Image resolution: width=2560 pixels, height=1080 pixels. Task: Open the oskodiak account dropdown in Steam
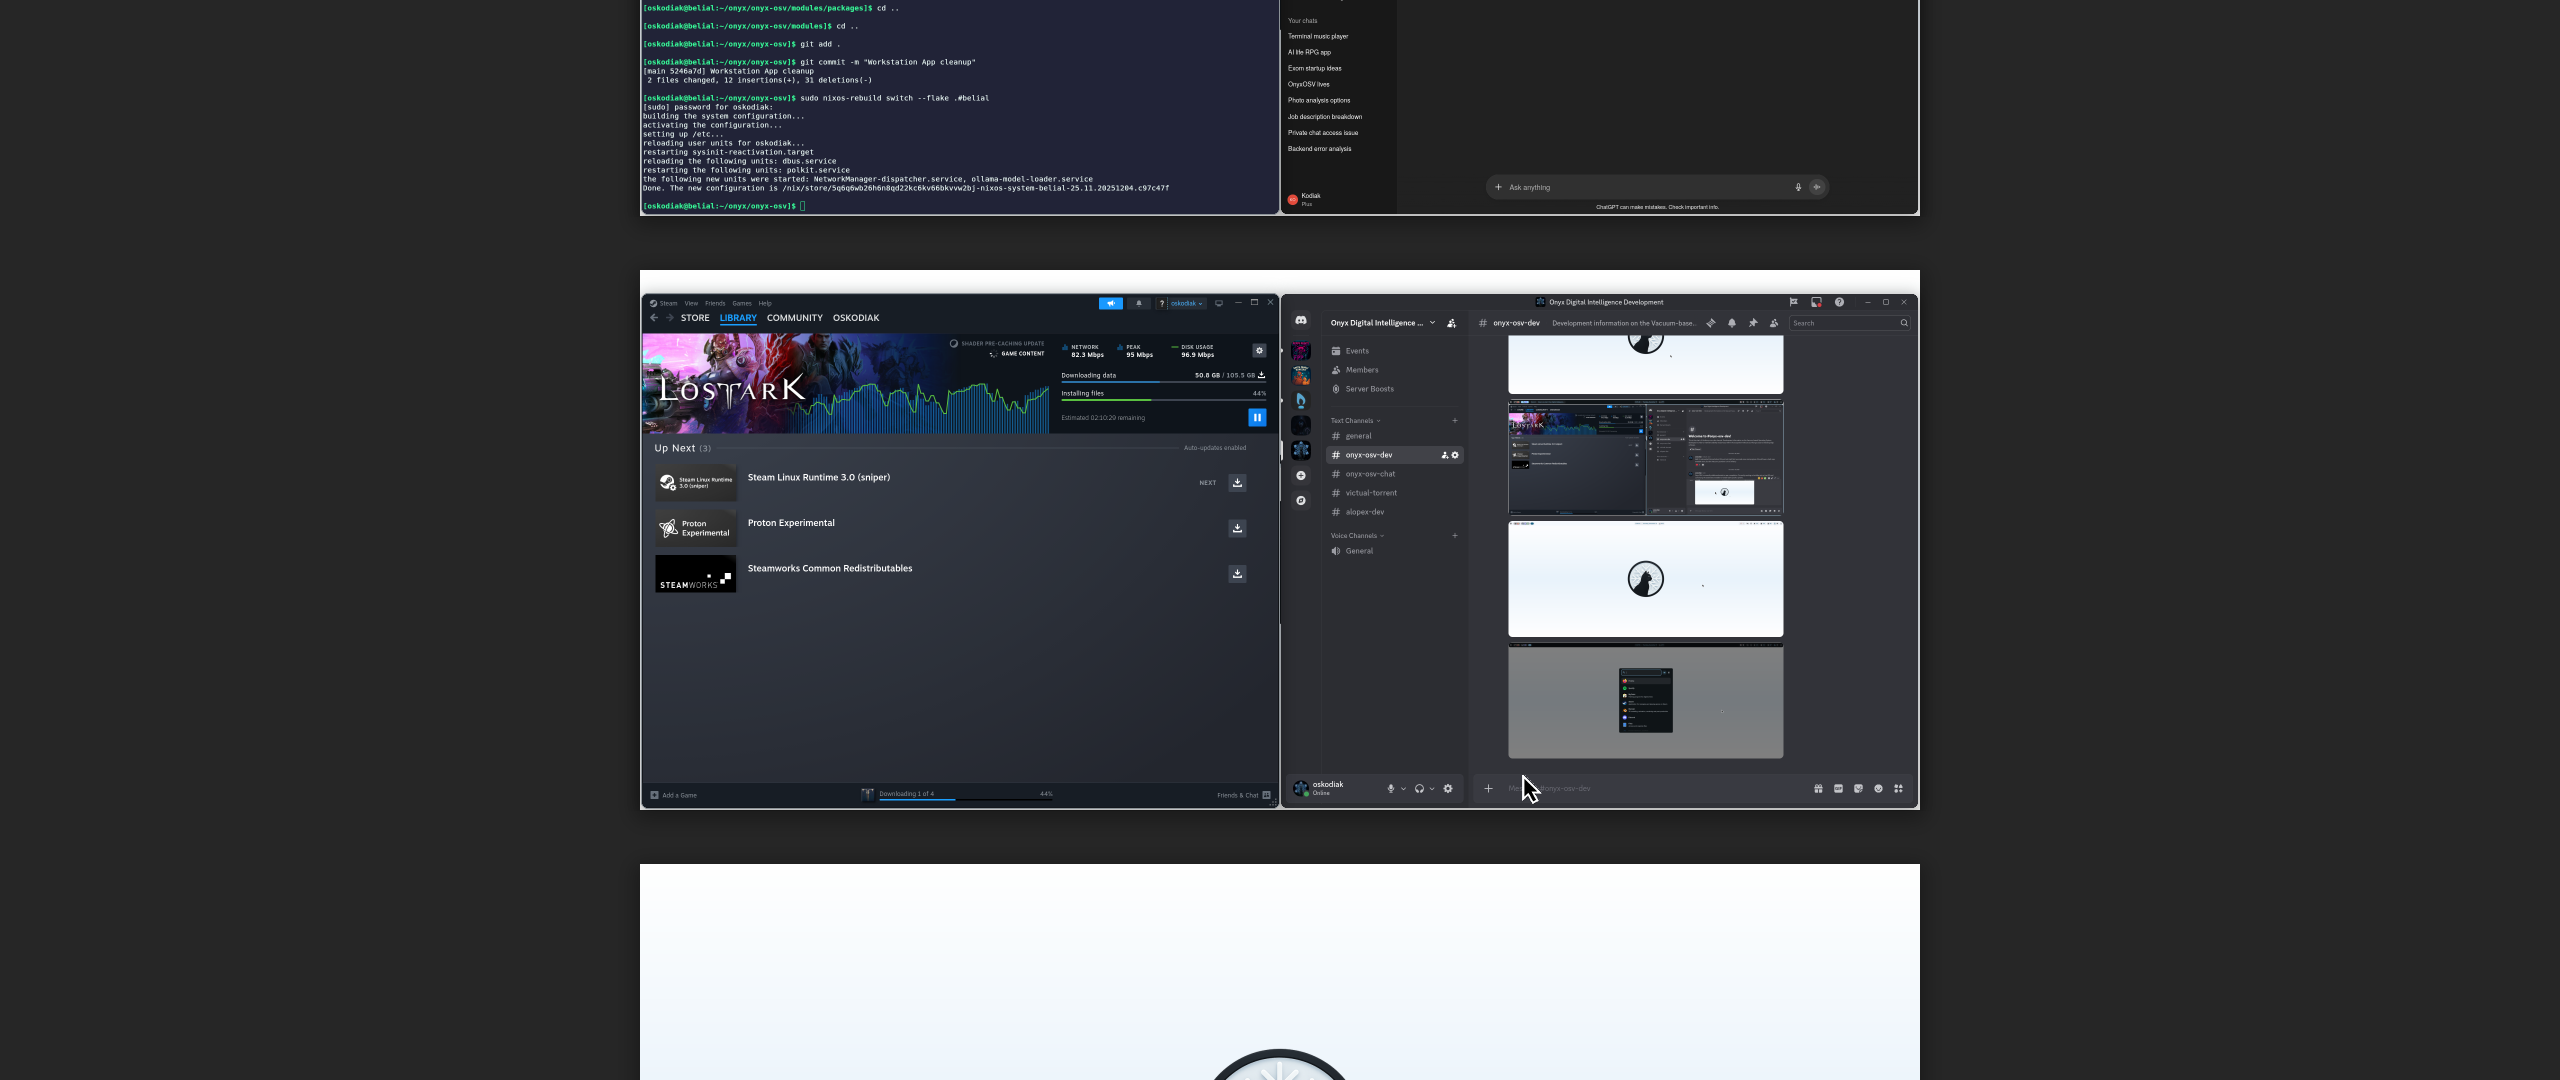[x=1186, y=302]
